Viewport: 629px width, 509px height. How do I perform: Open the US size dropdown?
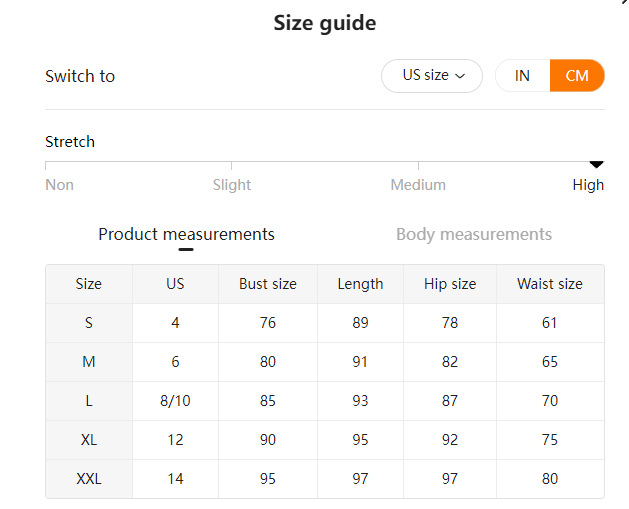pos(431,76)
